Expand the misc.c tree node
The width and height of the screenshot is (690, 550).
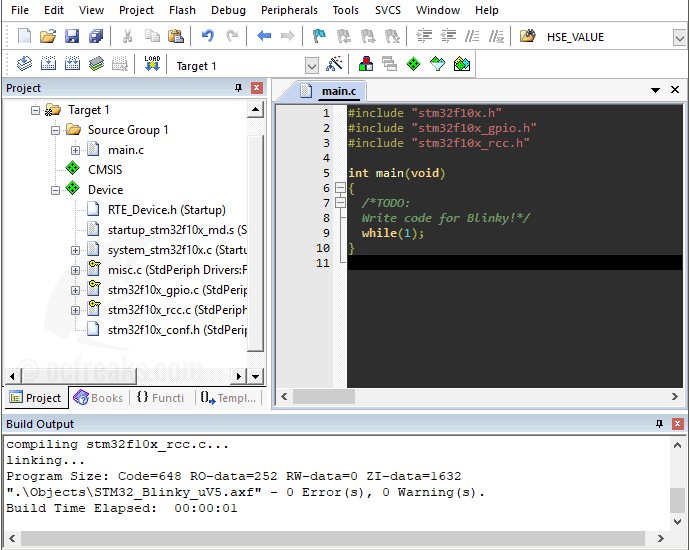tap(76, 270)
